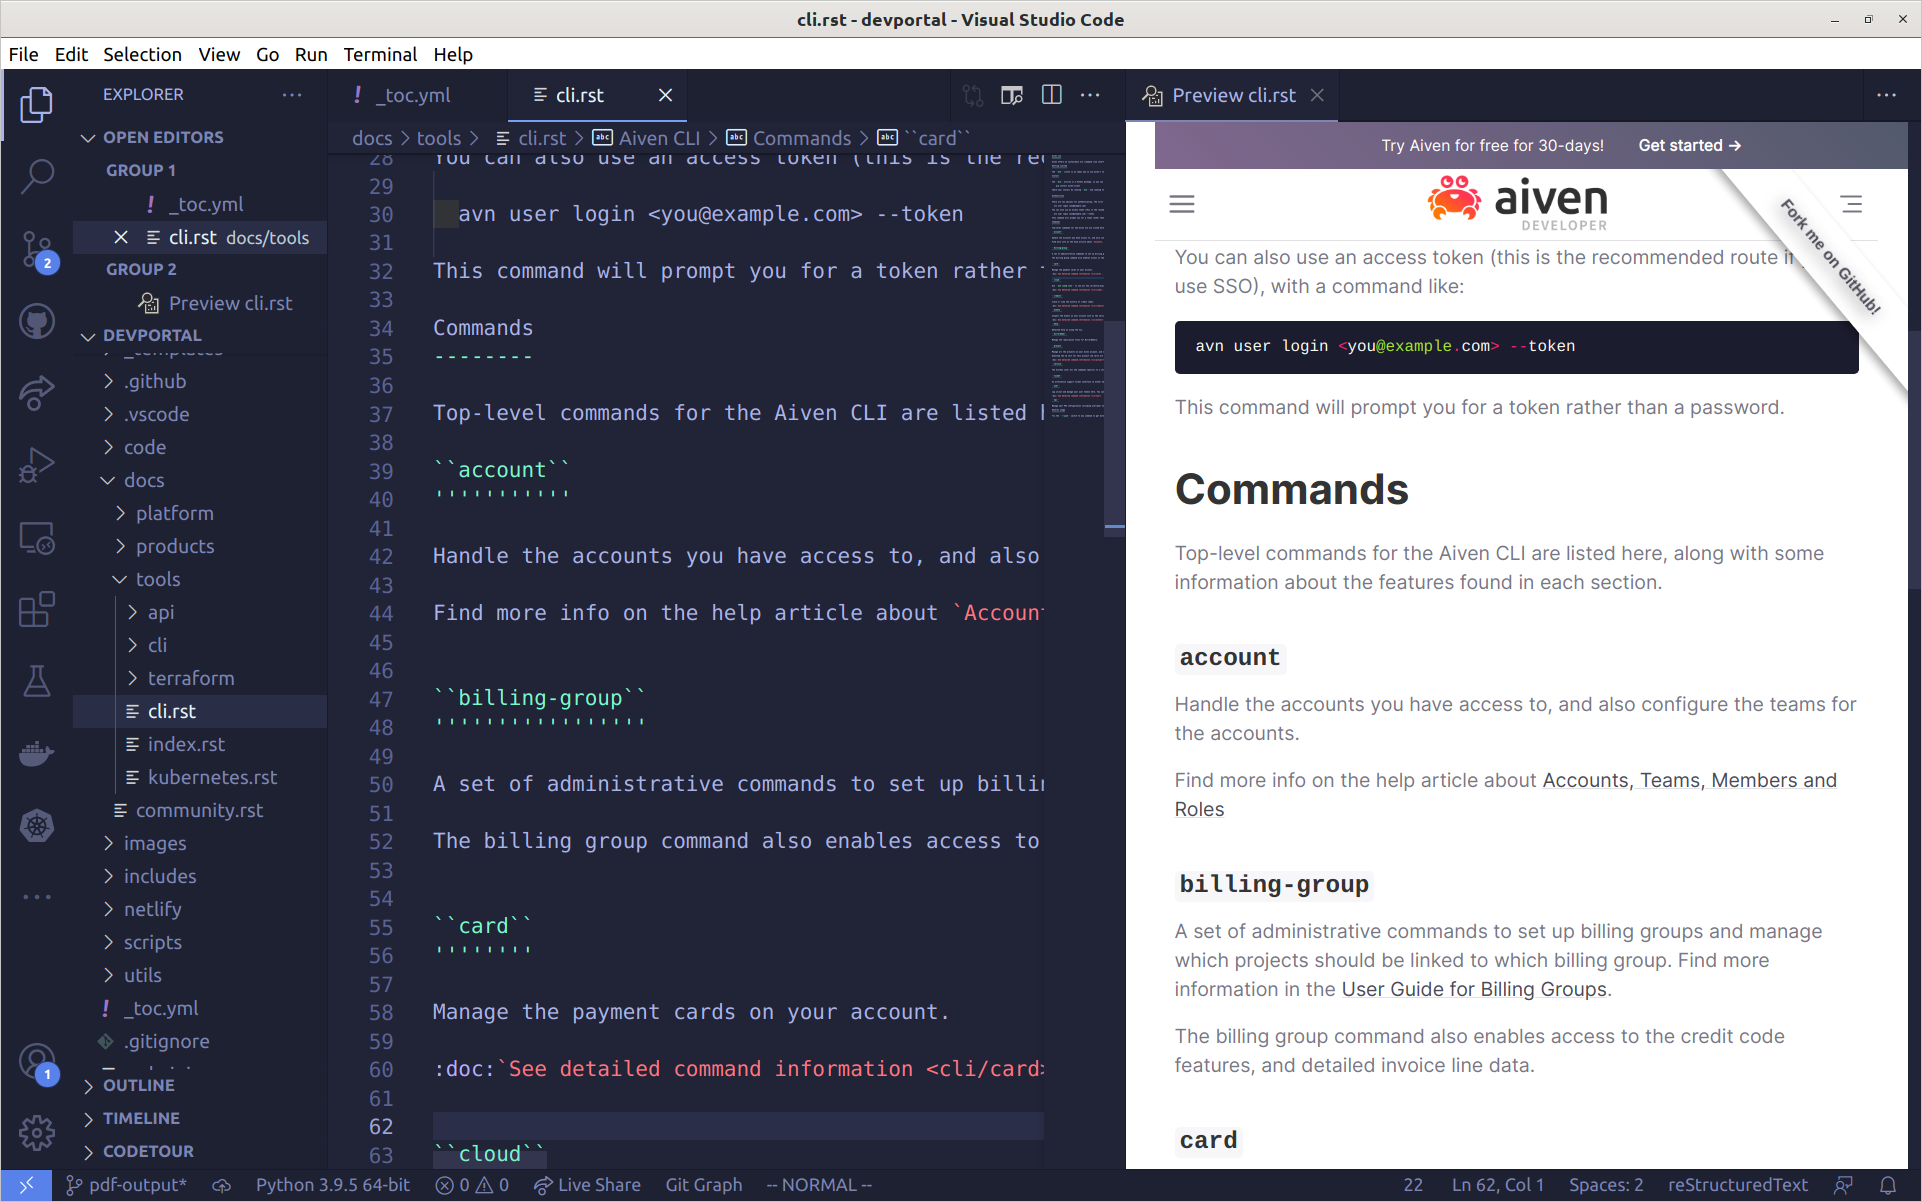
Task: Expand the .github folder
Action: click(154, 381)
